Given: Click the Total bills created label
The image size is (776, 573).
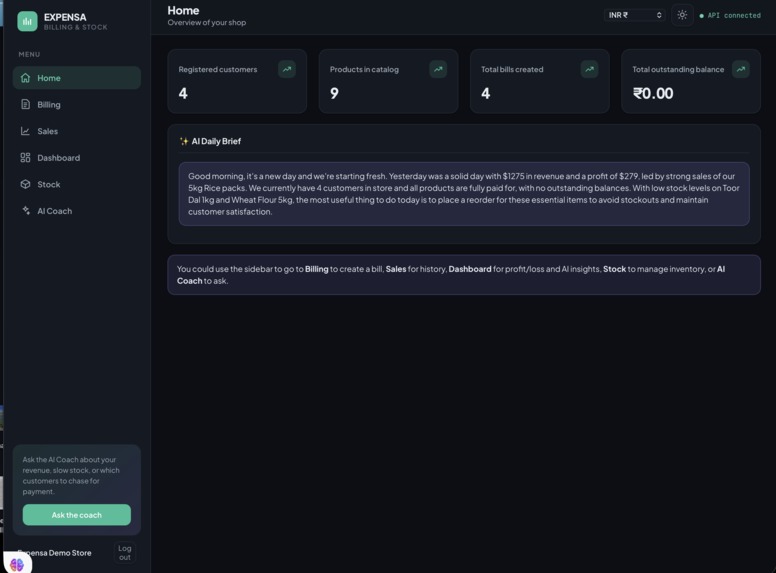Looking at the screenshot, I should tap(512, 69).
